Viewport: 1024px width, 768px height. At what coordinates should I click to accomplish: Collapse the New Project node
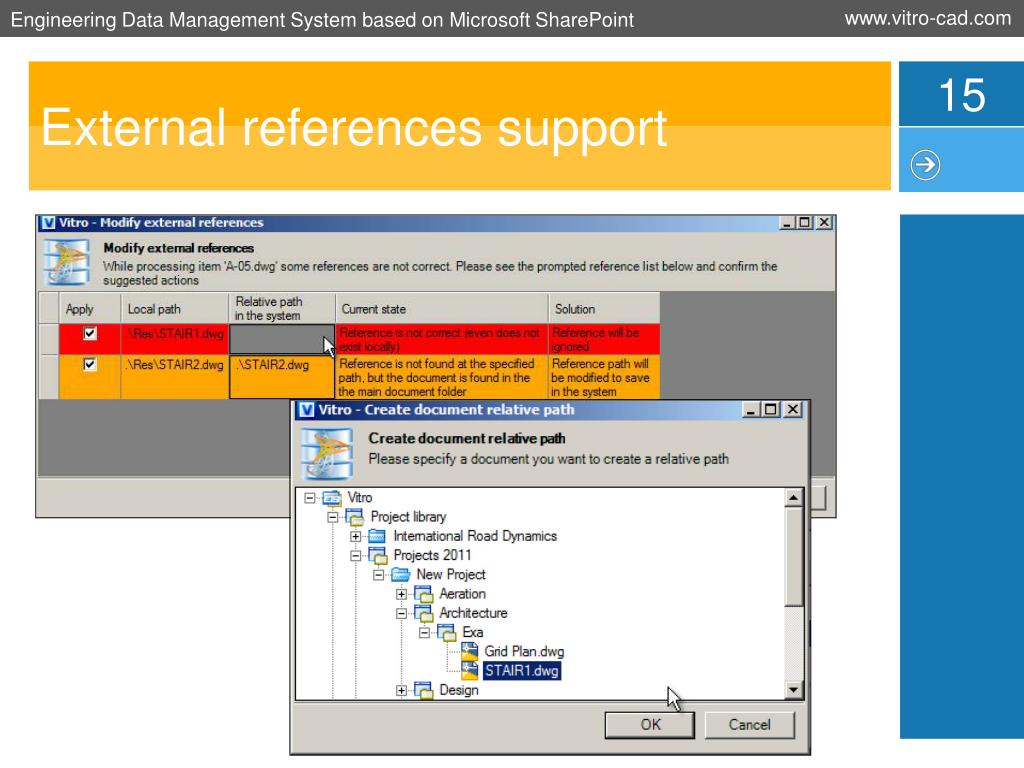(x=379, y=575)
